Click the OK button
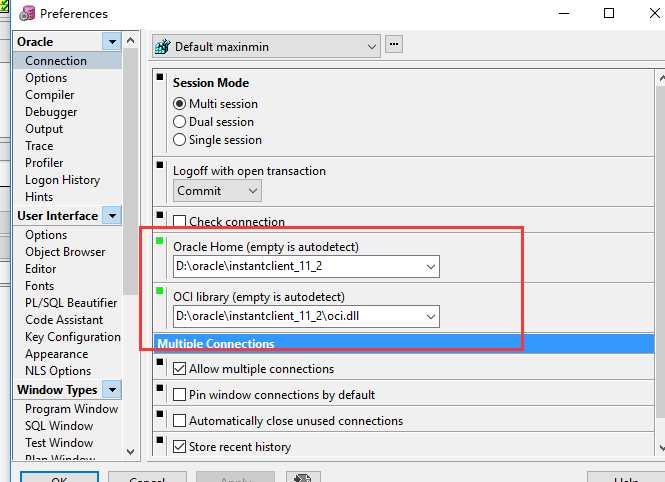665x482 pixels. tap(59, 476)
